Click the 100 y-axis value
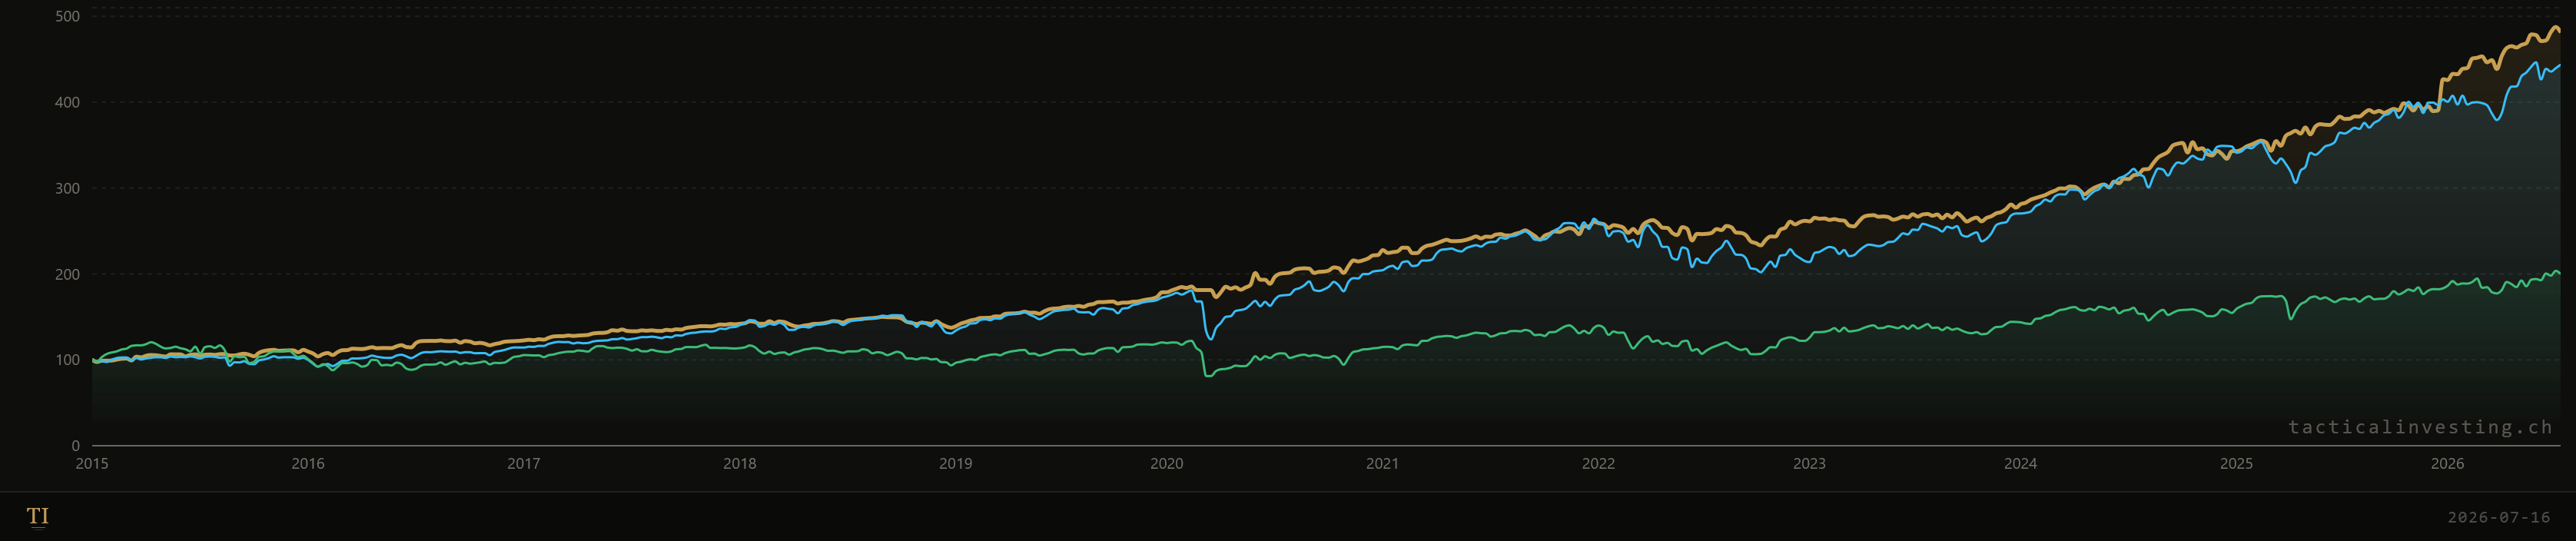2576x541 pixels. (x=68, y=360)
